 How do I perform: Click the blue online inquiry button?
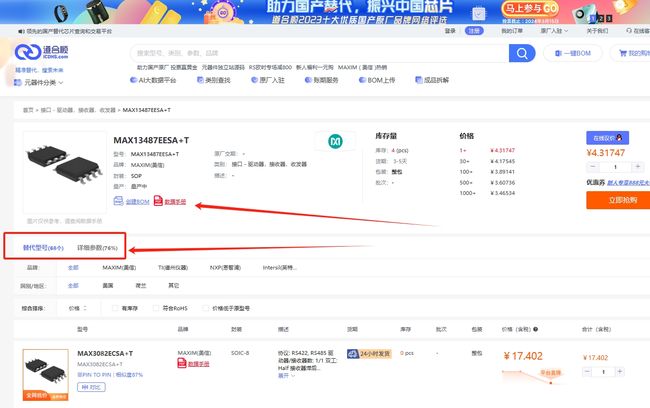pyautogui.click(x=607, y=138)
